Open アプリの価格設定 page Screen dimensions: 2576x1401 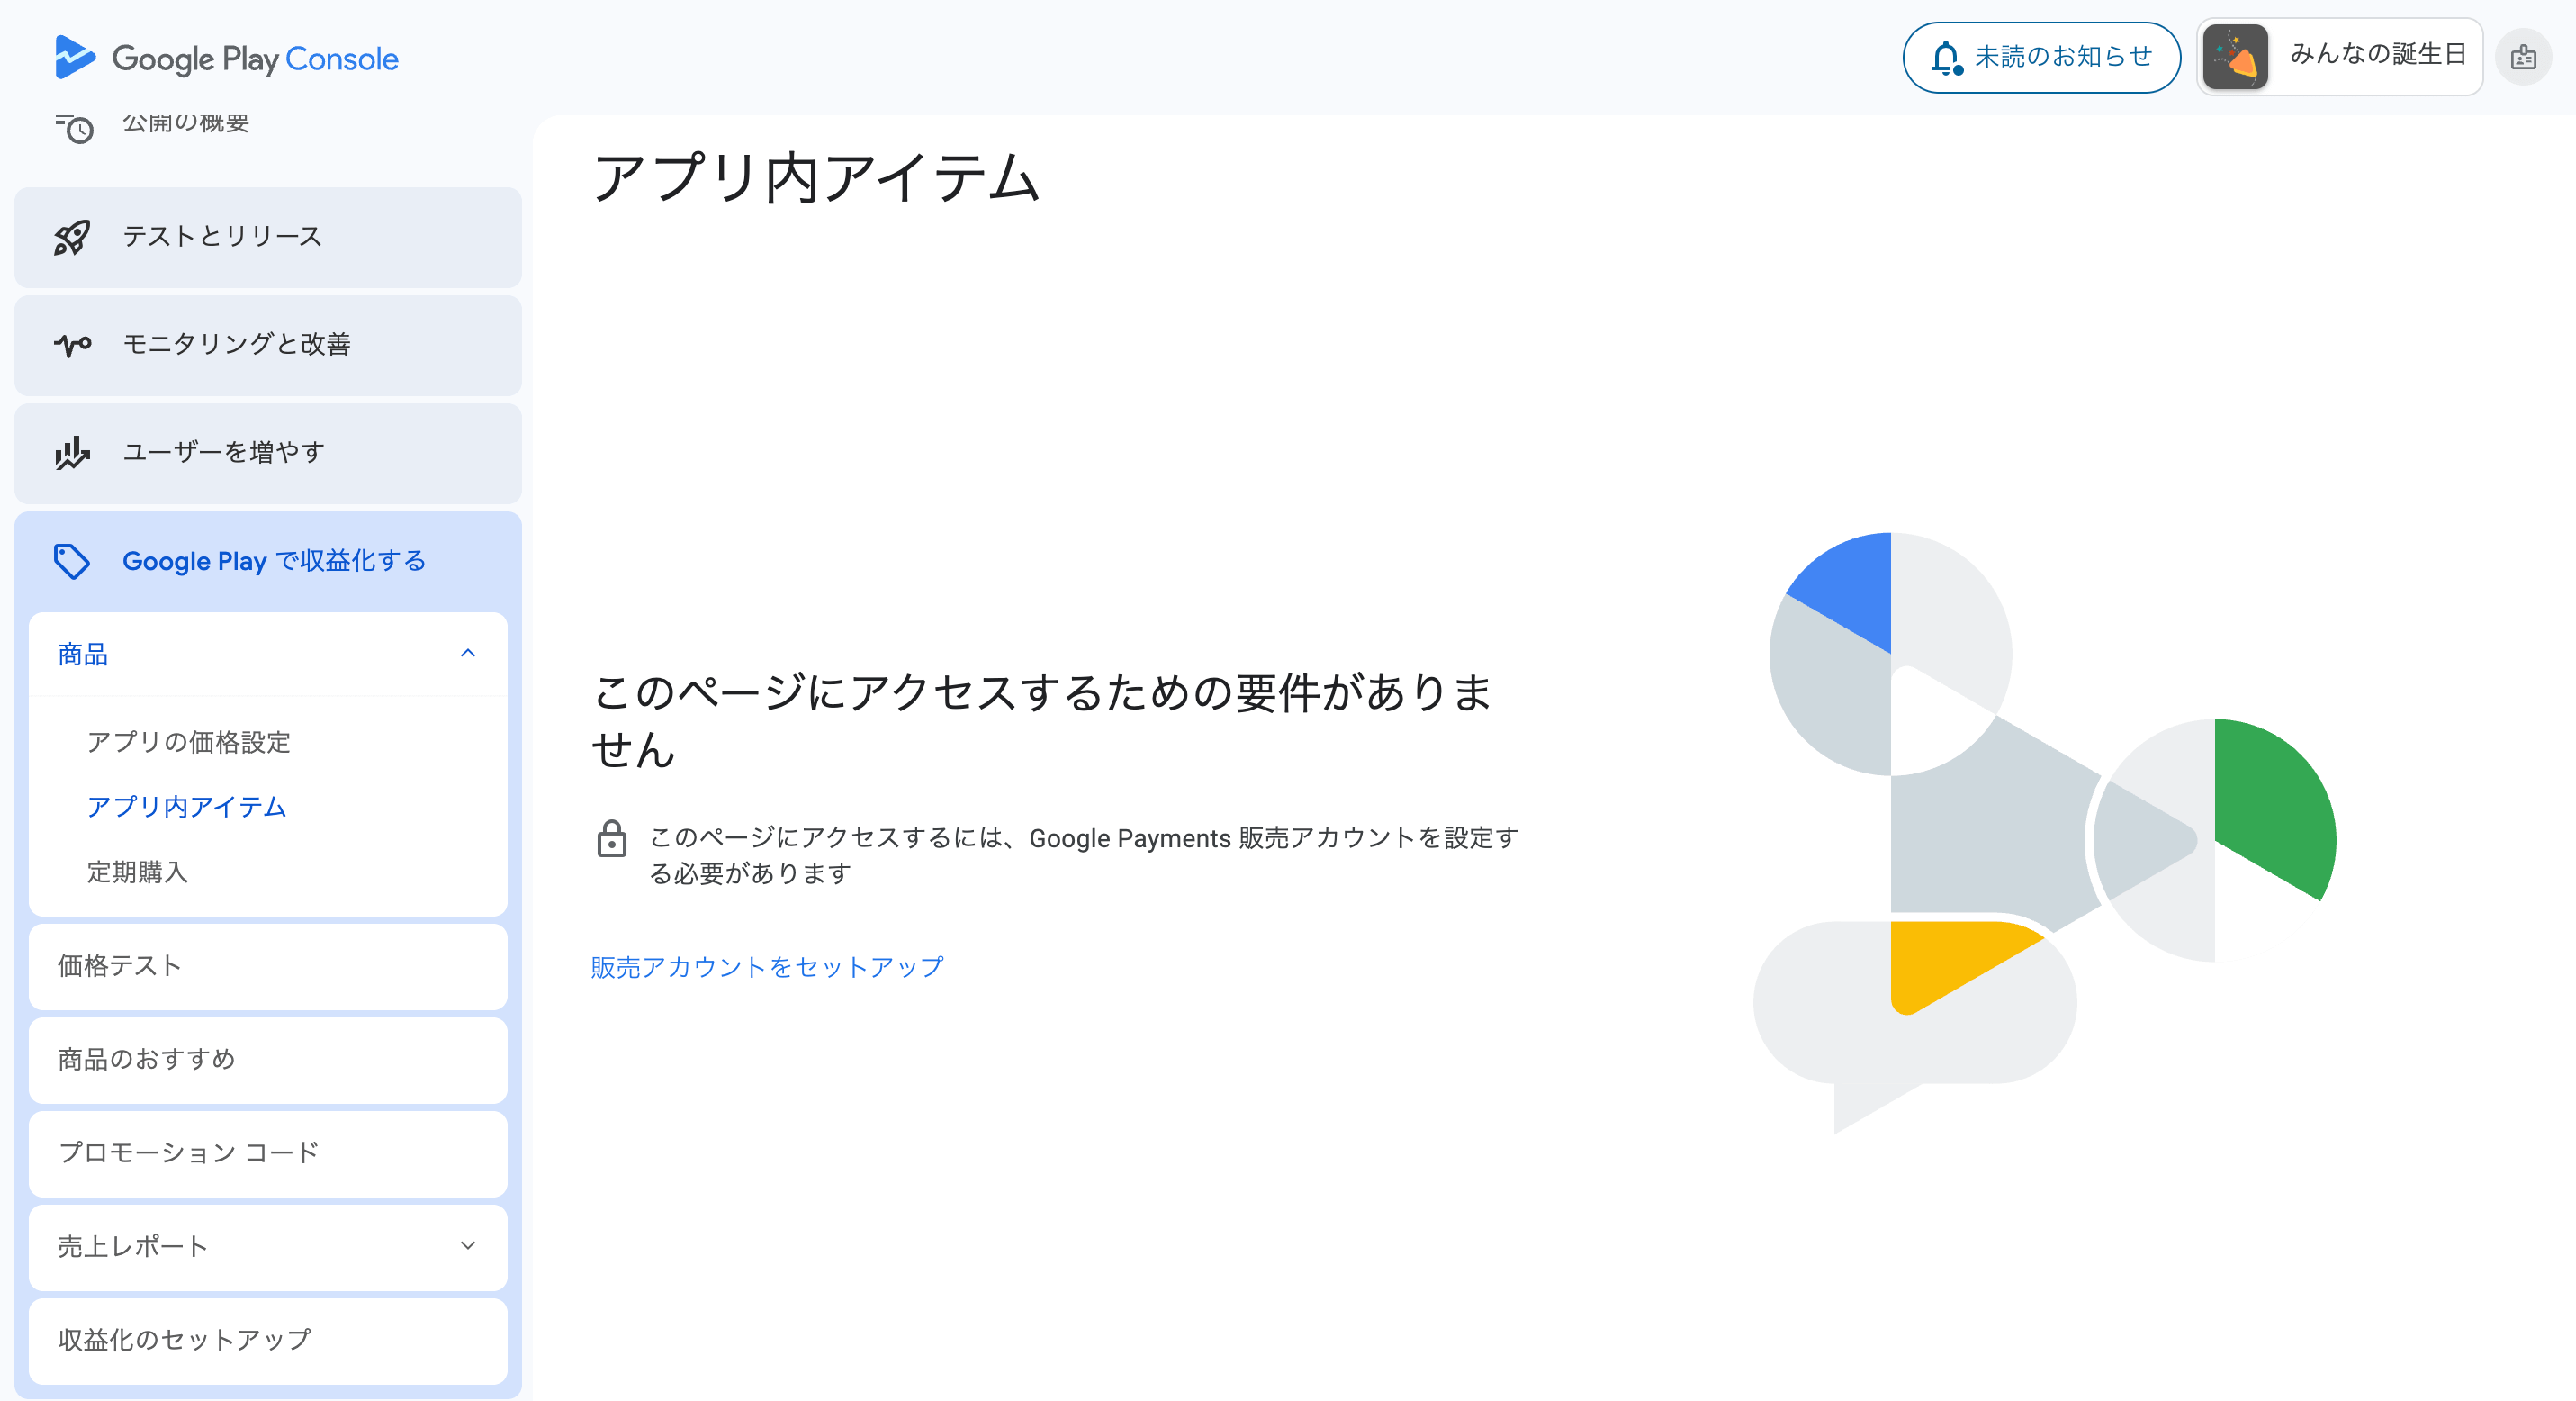coord(188,742)
